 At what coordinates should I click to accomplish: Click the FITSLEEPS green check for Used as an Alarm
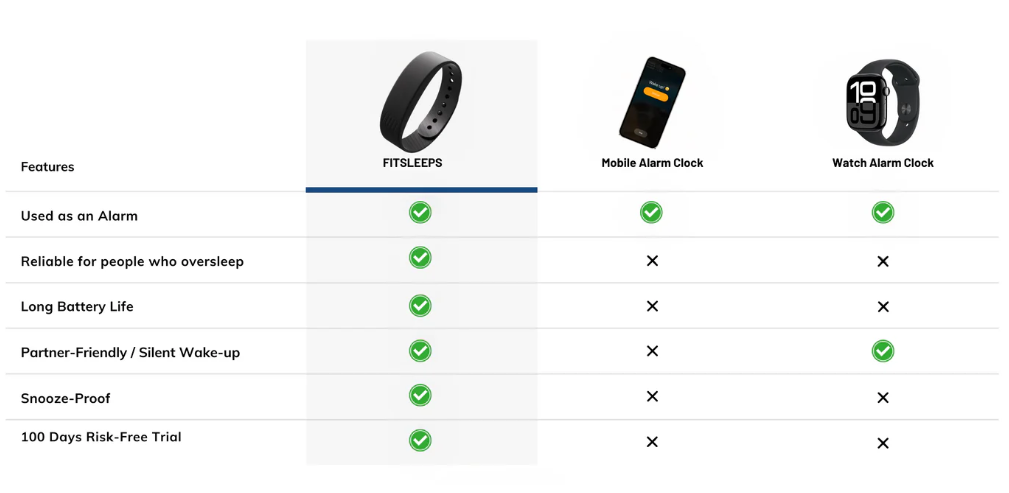(420, 212)
